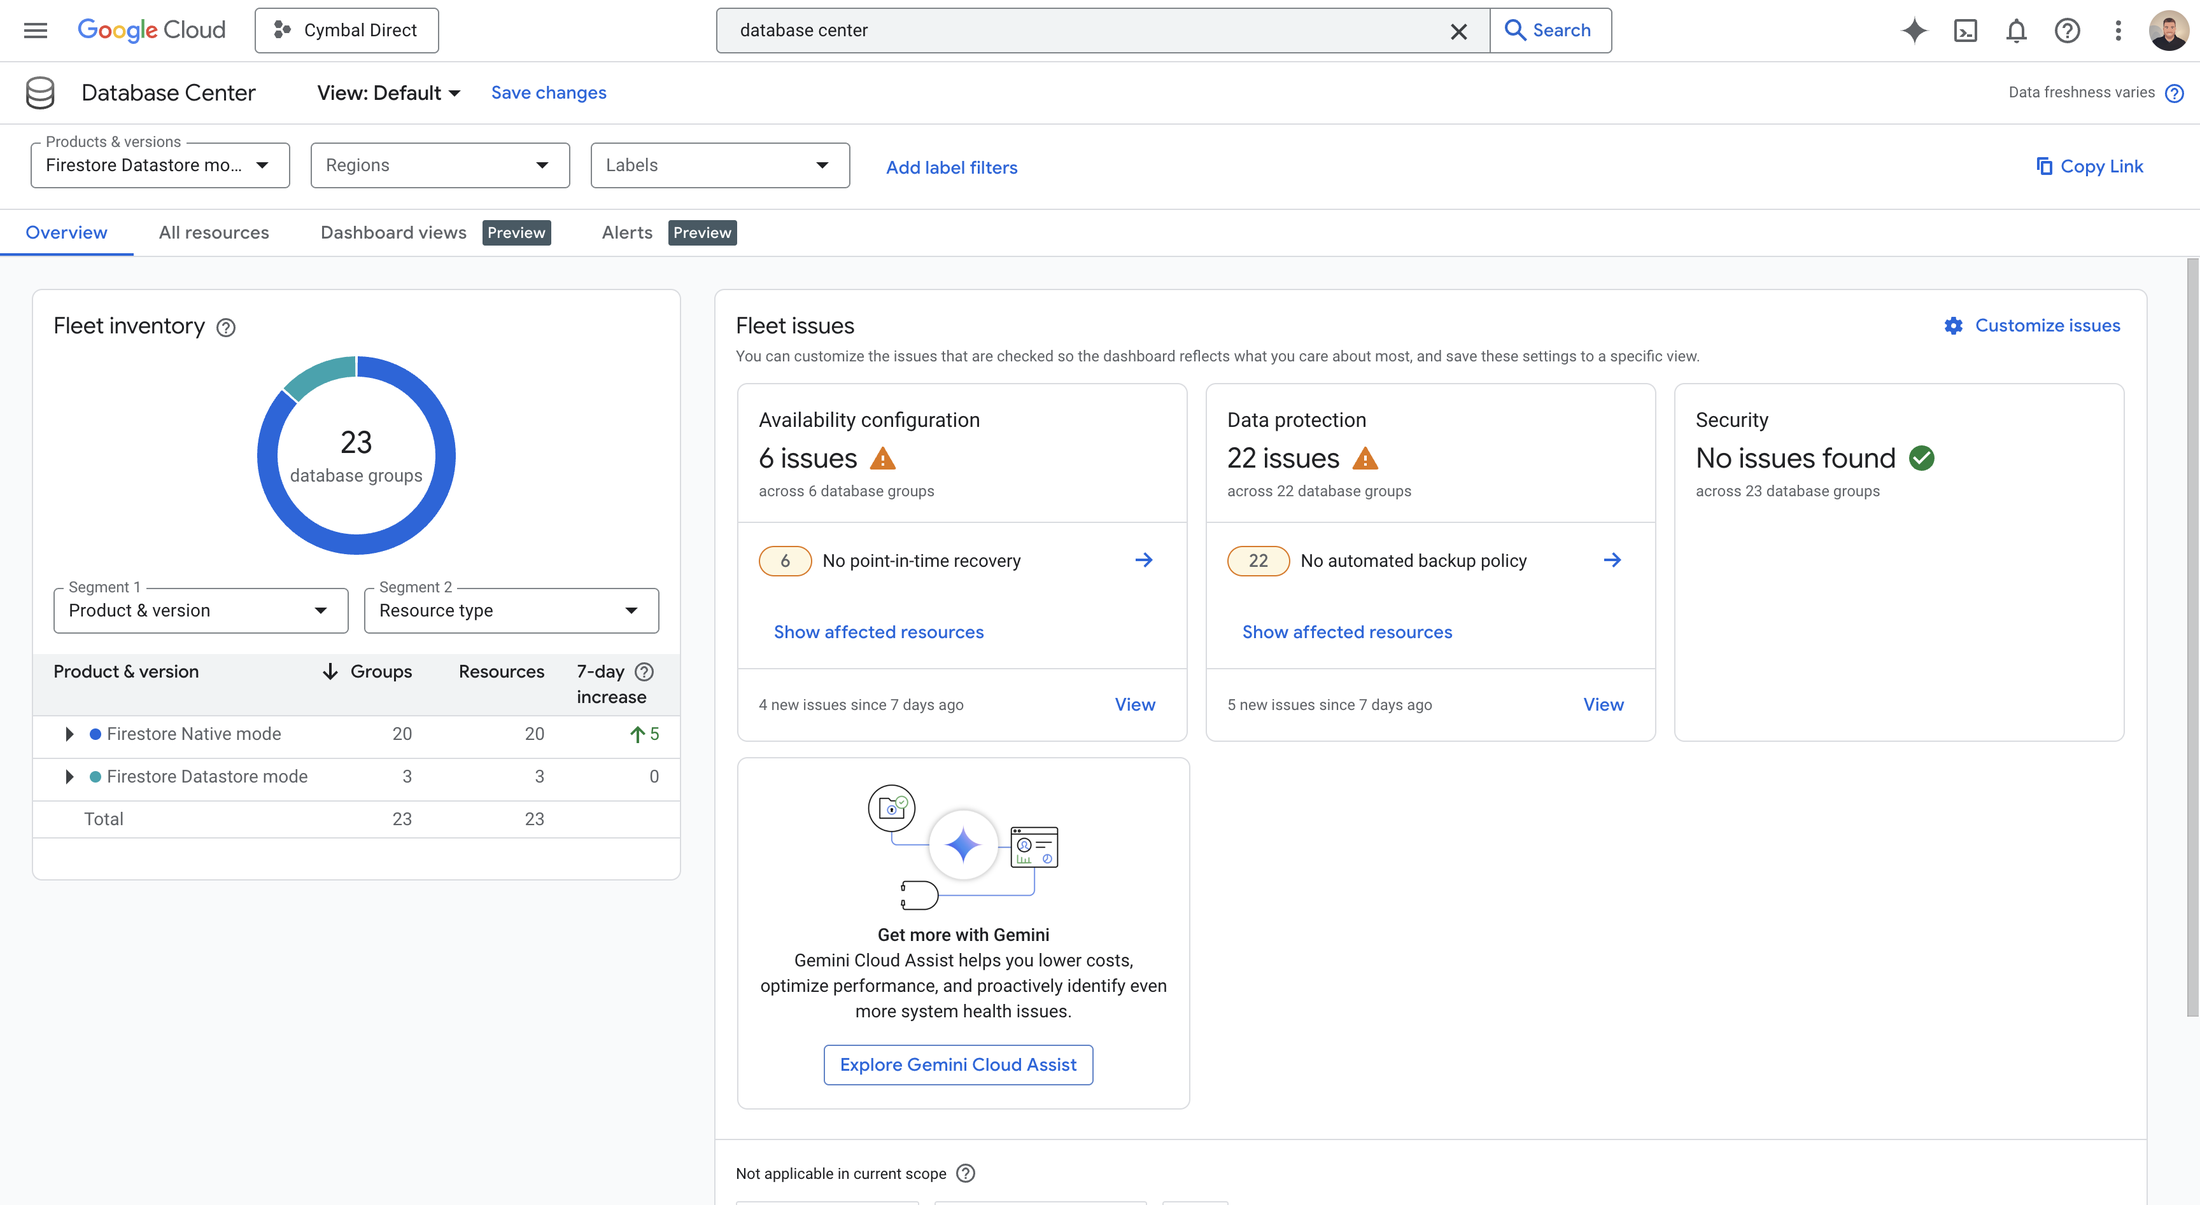
Task: Show affected resources for Availability configuration
Action: [879, 632]
